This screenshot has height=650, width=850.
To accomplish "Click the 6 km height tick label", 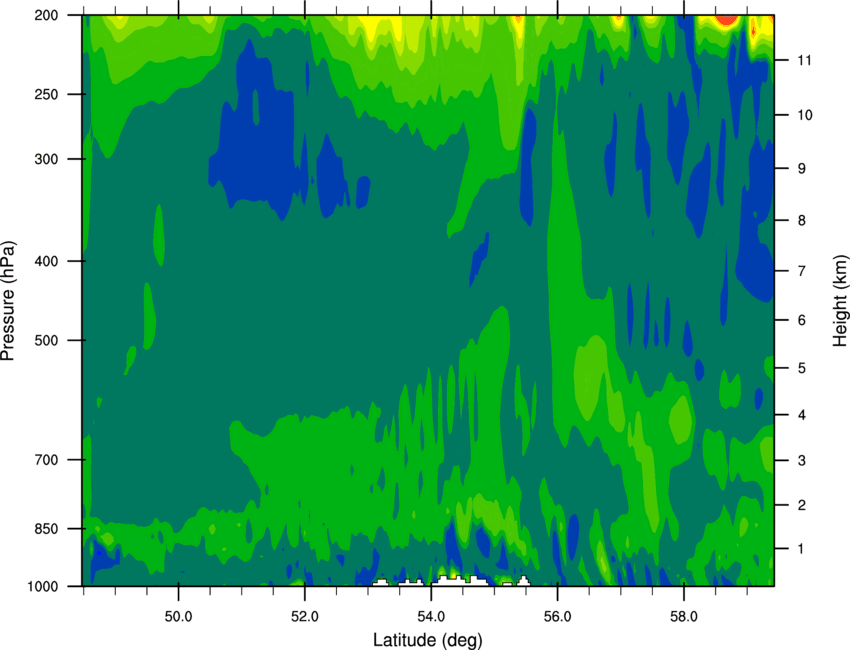I will [802, 320].
